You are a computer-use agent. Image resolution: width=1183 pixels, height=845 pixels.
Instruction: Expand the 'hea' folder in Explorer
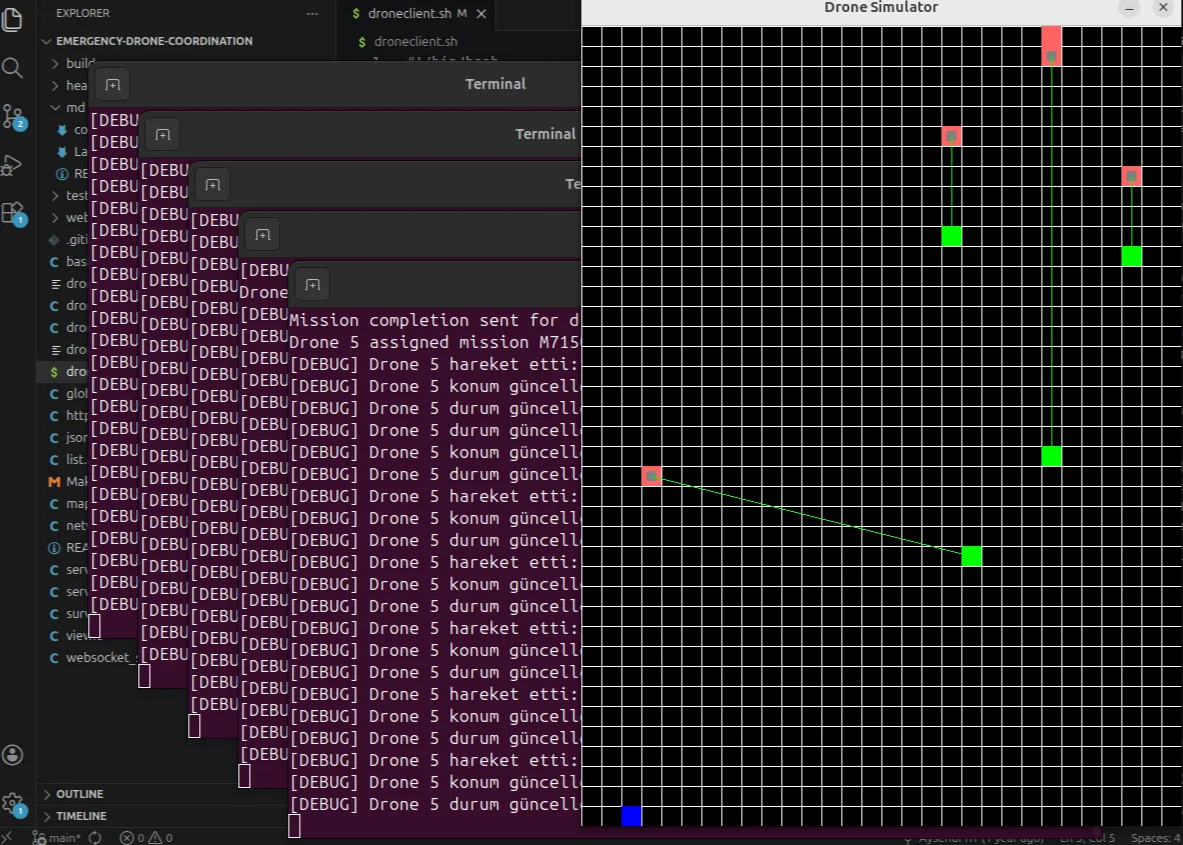point(69,85)
